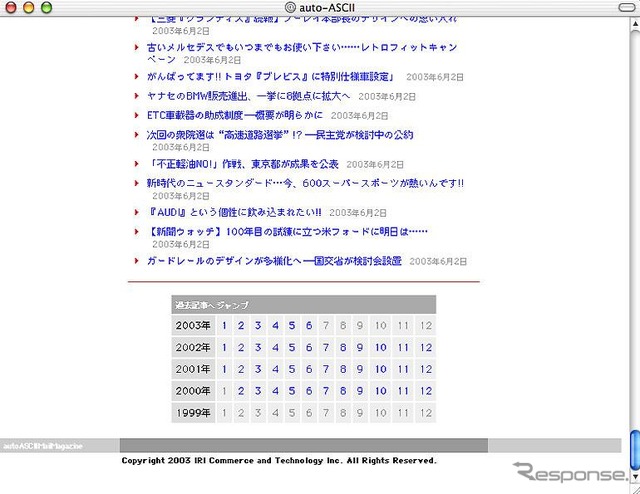Jump to 2003 month 4 archive
The width and height of the screenshot is (640, 494).
(275, 325)
